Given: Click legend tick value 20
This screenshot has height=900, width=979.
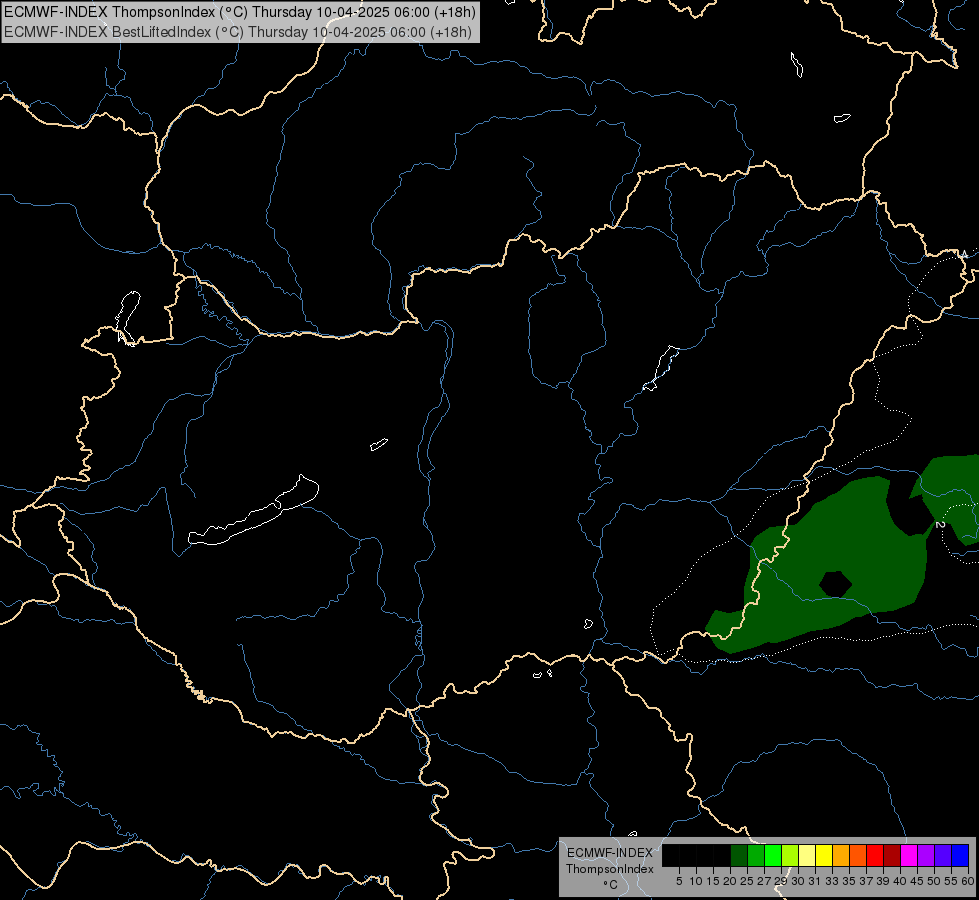Looking at the screenshot, I should 730,881.
